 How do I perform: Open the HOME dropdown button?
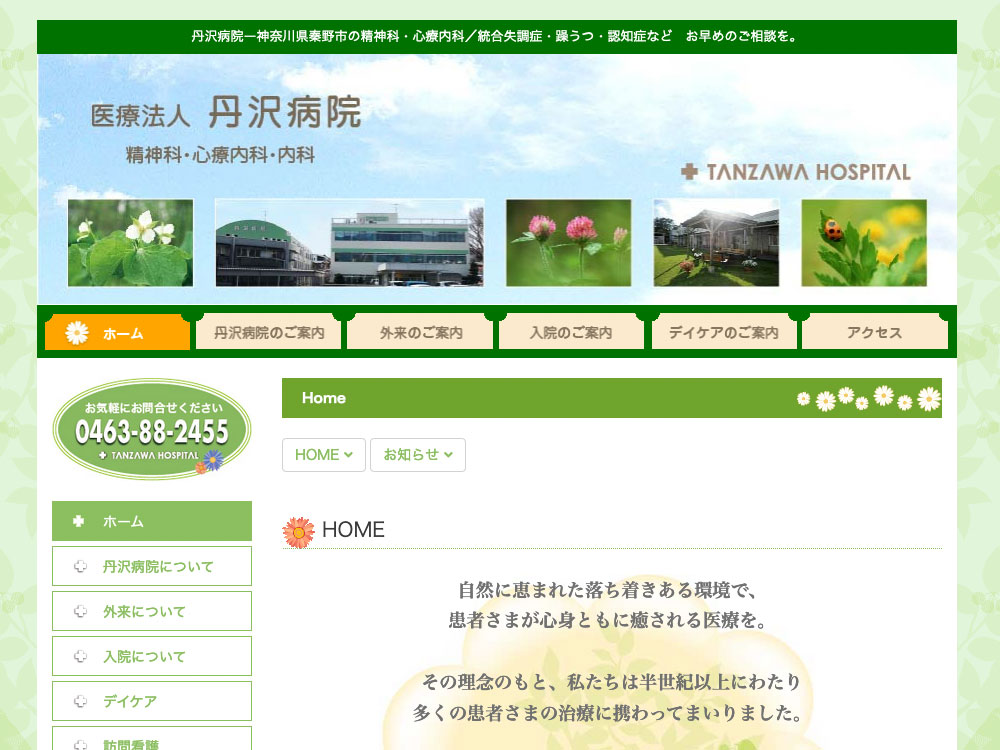click(x=324, y=455)
